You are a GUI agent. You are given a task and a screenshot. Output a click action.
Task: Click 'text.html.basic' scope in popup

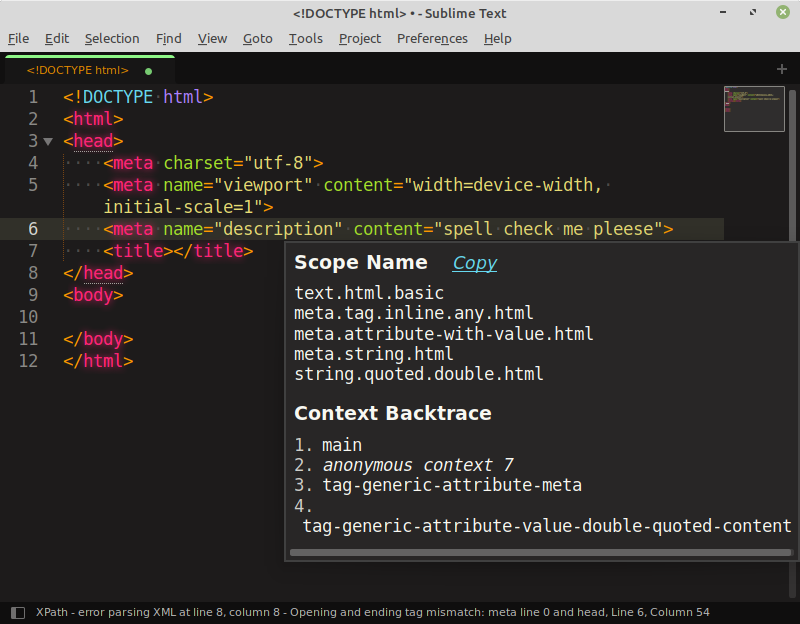pyautogui.click(x=369, y=293)
